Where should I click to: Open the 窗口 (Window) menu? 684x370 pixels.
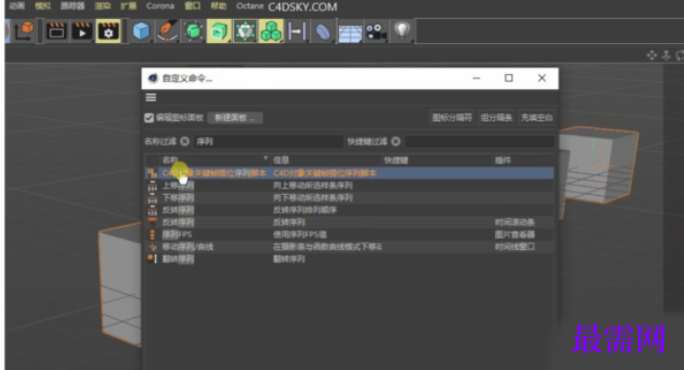coord(192,6)
